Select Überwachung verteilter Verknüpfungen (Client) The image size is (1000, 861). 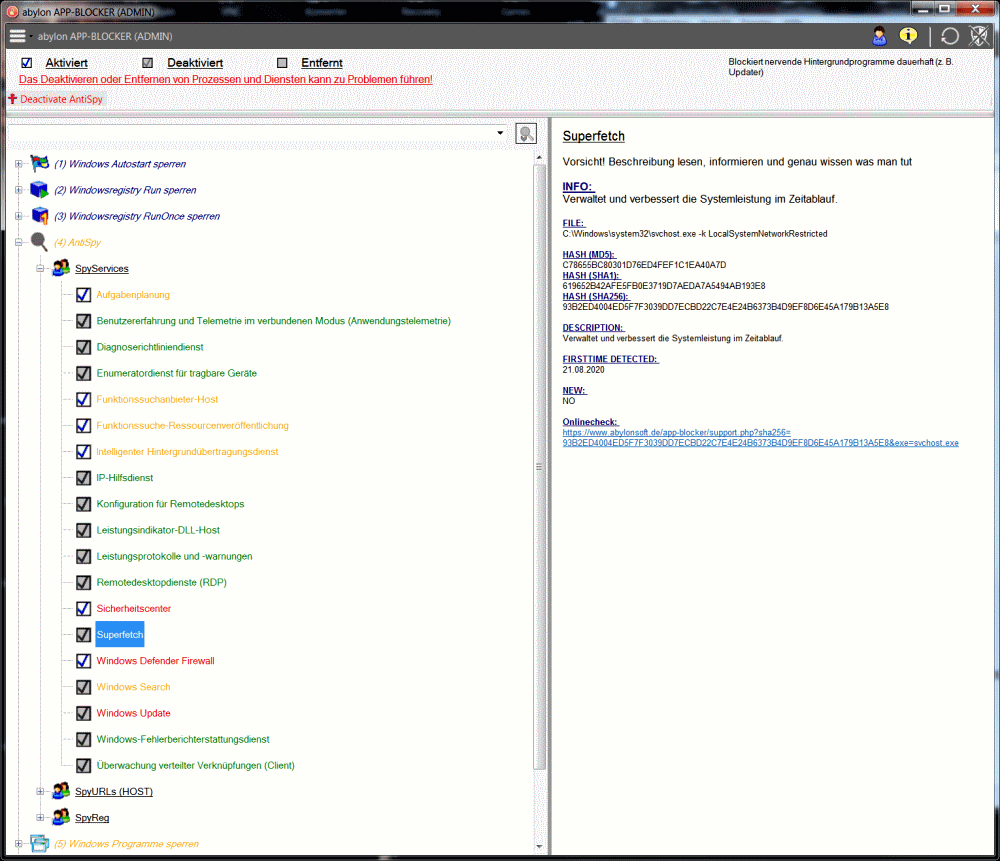click(x=196, y=765)
